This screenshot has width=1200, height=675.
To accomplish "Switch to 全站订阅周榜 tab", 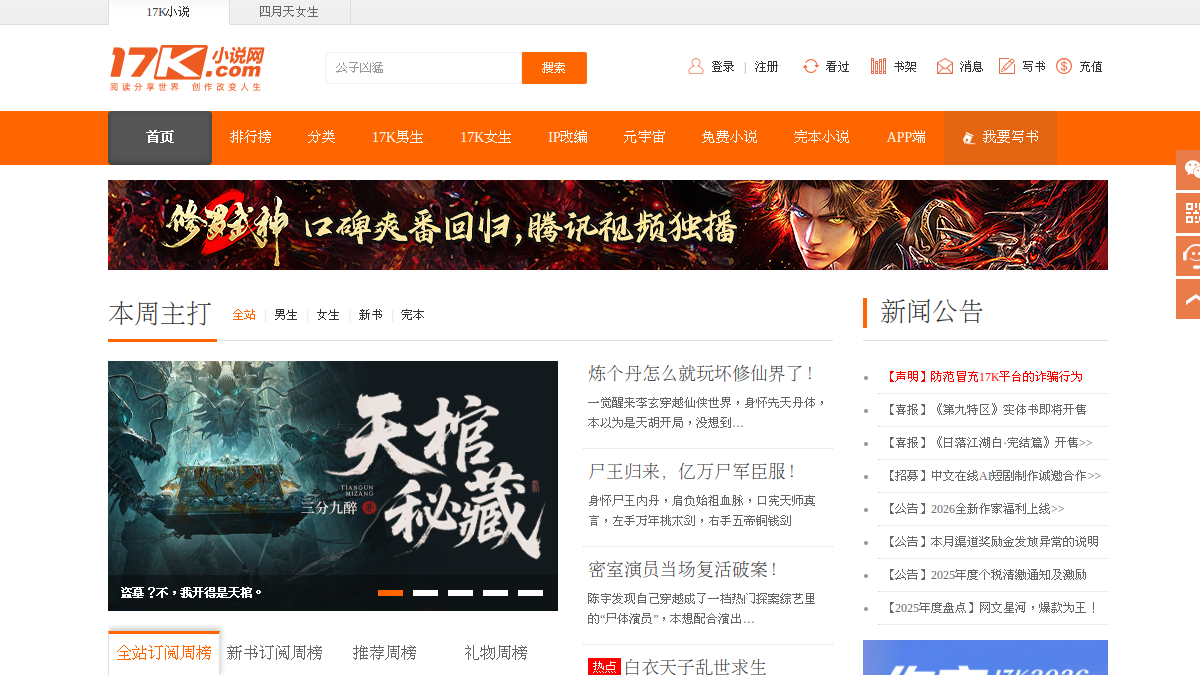I will click(164, 653).
